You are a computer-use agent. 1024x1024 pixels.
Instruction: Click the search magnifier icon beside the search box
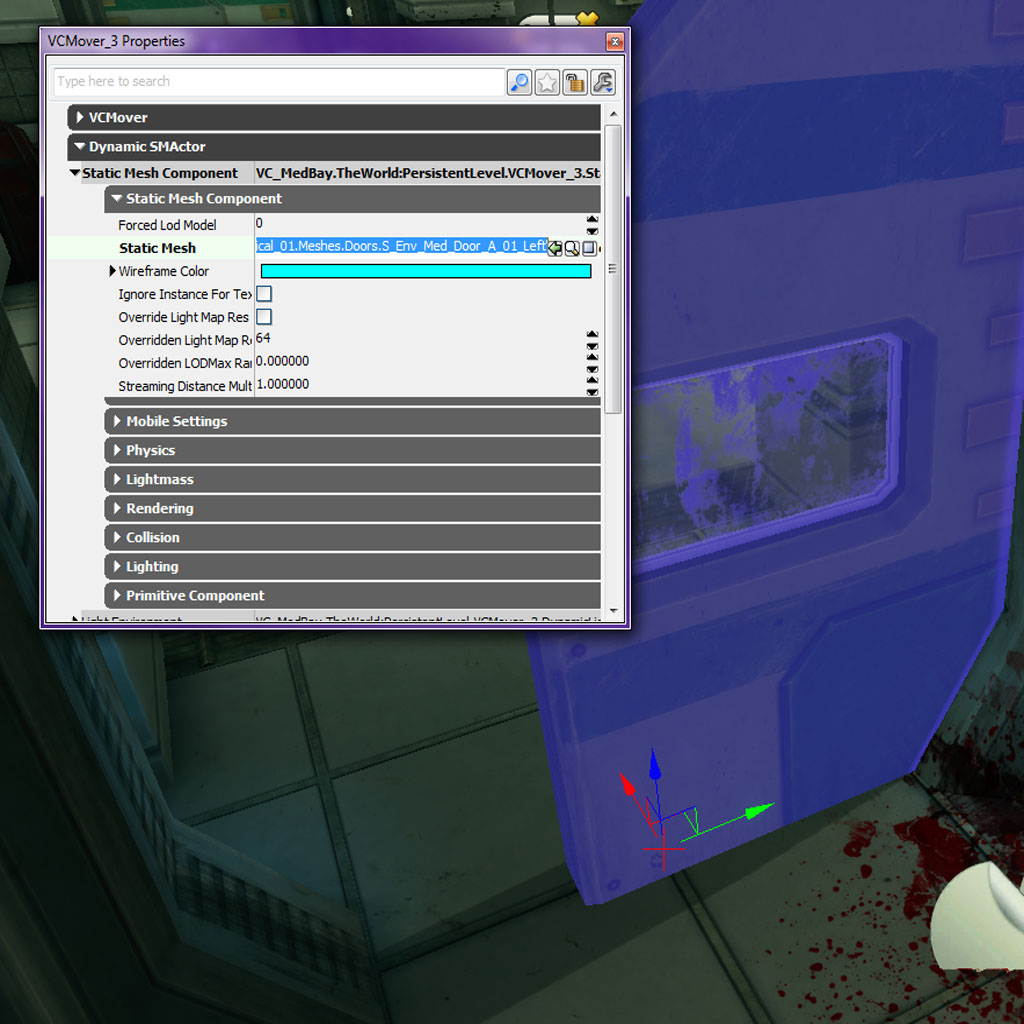[x=519, y=82]
